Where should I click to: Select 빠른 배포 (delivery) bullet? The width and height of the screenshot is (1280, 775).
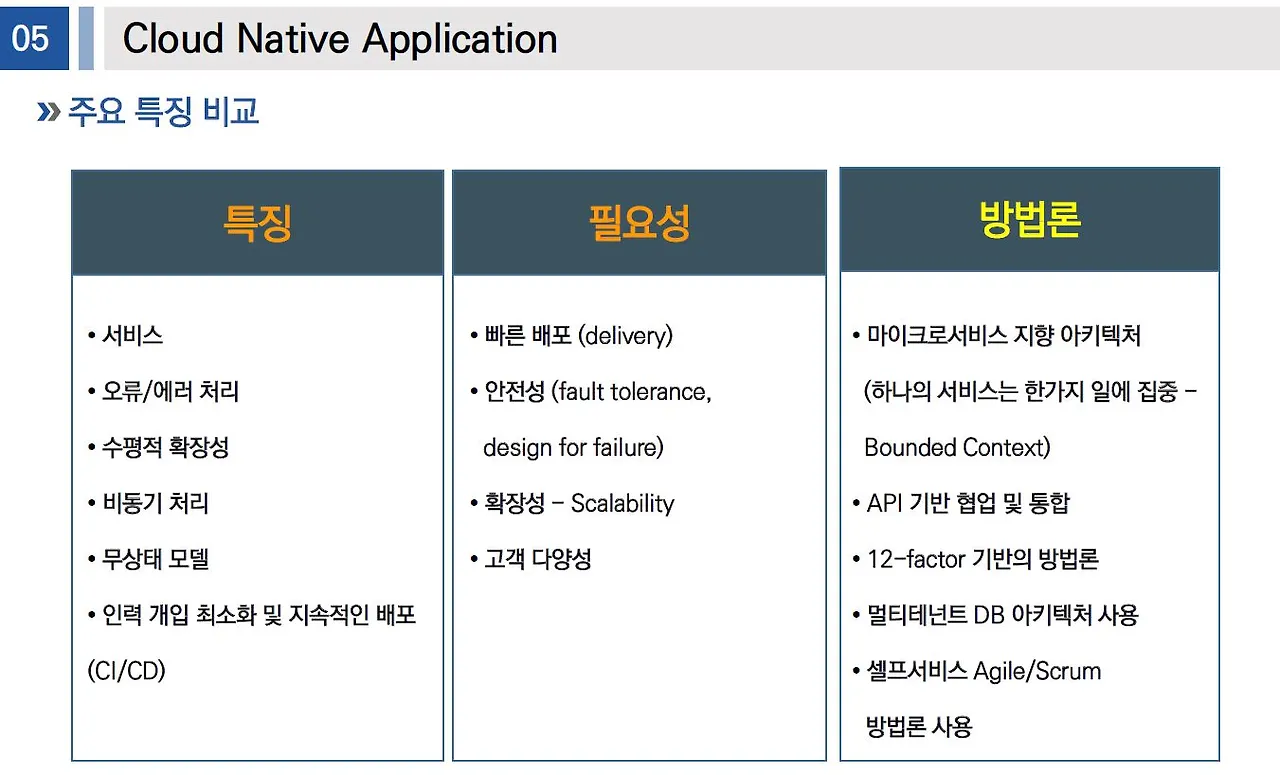click(571, 335)
